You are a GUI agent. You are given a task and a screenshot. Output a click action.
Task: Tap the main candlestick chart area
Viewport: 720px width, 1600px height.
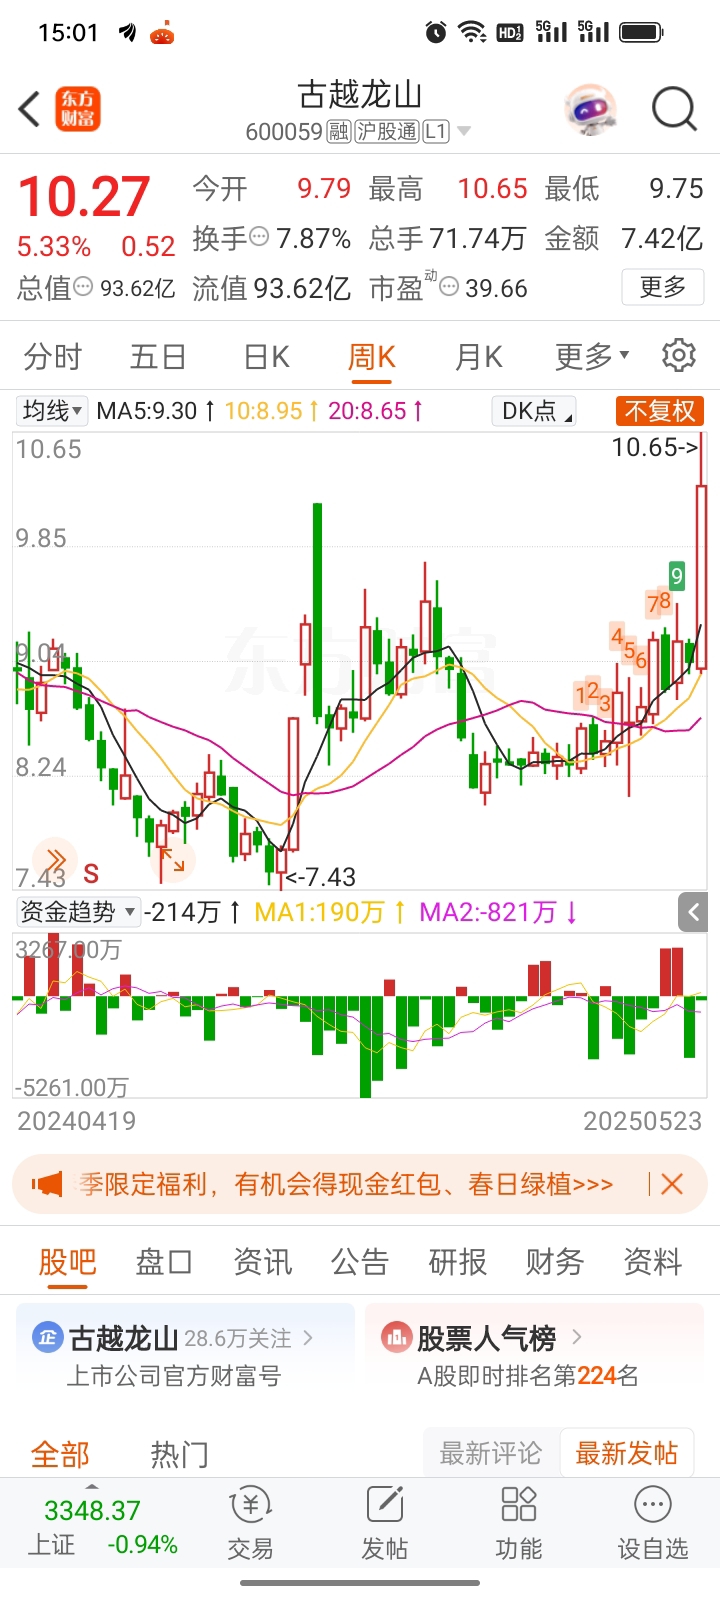pyautogui.click(x=360, y=660)
